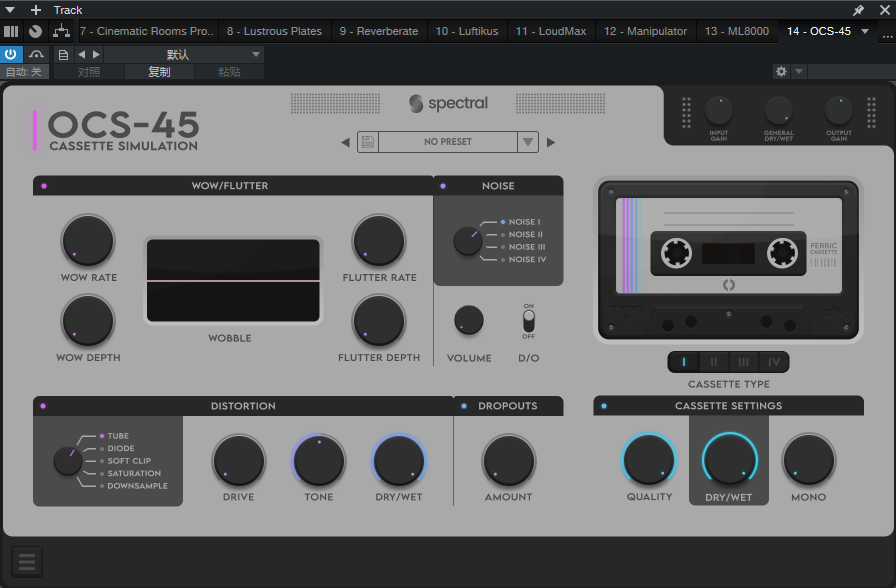
Task: Click the FLUTTER DEPTH knob
Action: [379, 321]
